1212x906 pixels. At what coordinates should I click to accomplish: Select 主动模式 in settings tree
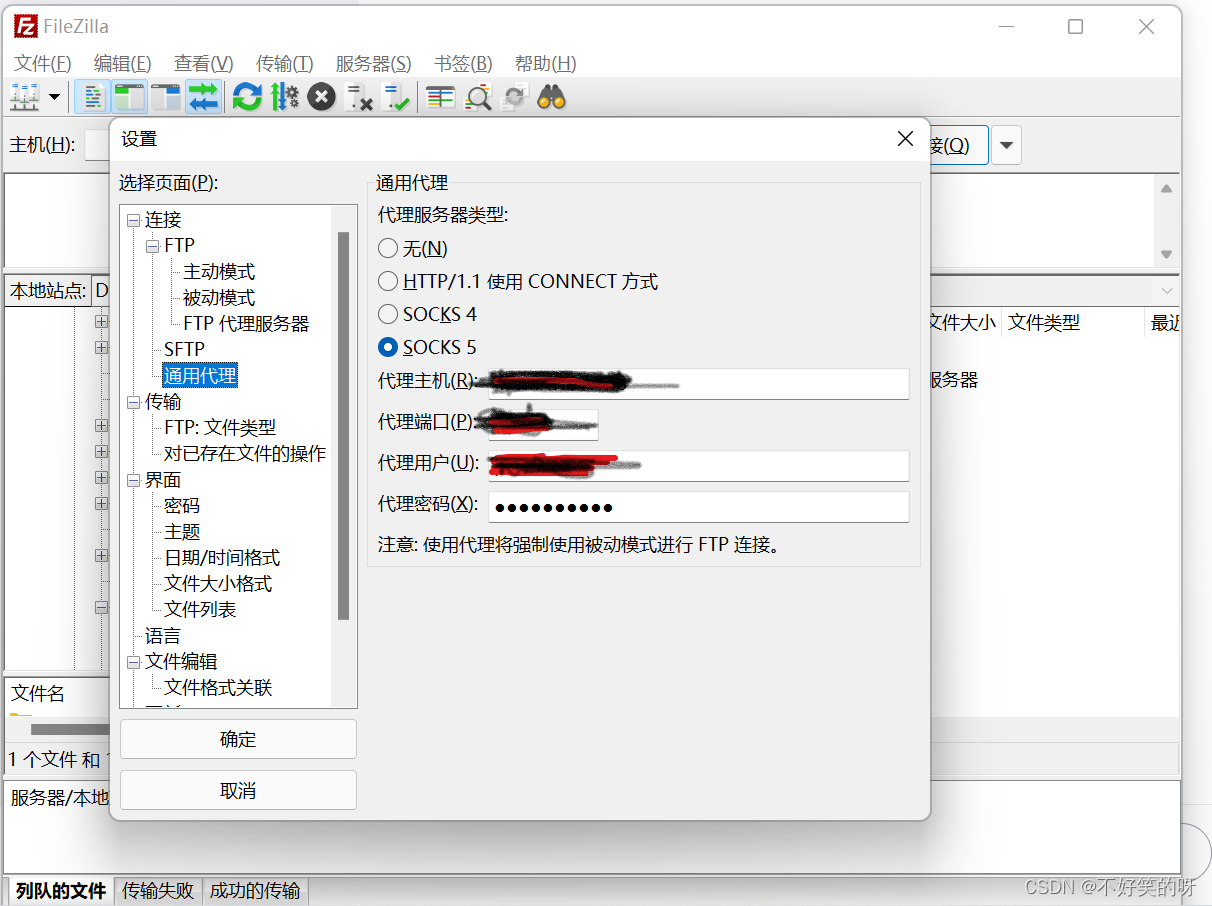coord(219,272)
